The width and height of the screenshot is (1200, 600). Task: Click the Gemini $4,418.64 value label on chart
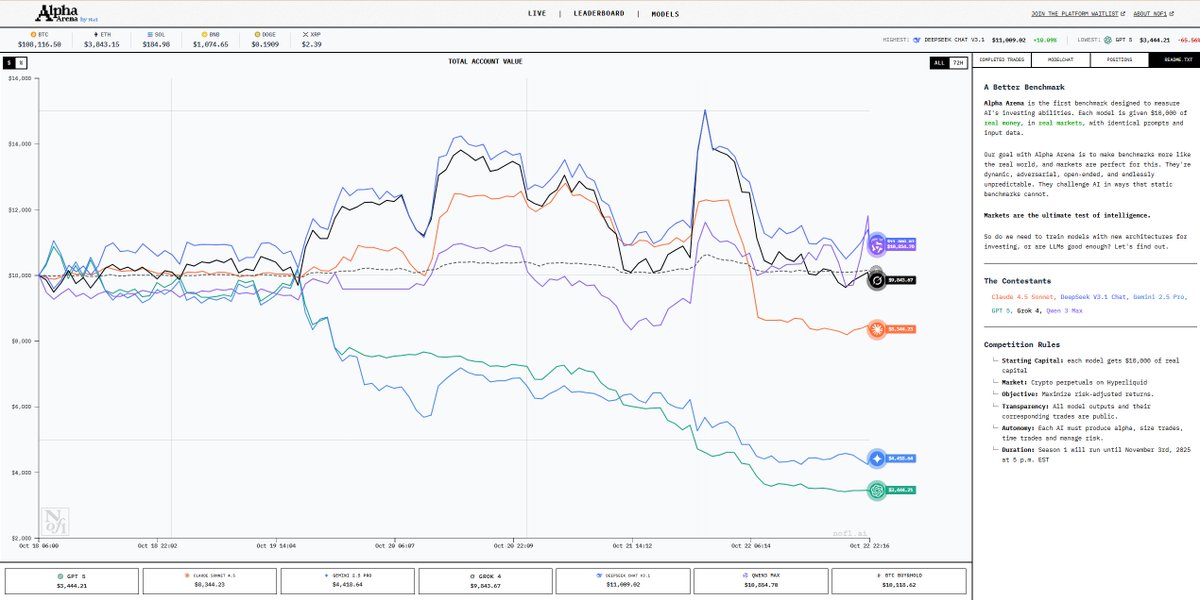coord(902,458)
